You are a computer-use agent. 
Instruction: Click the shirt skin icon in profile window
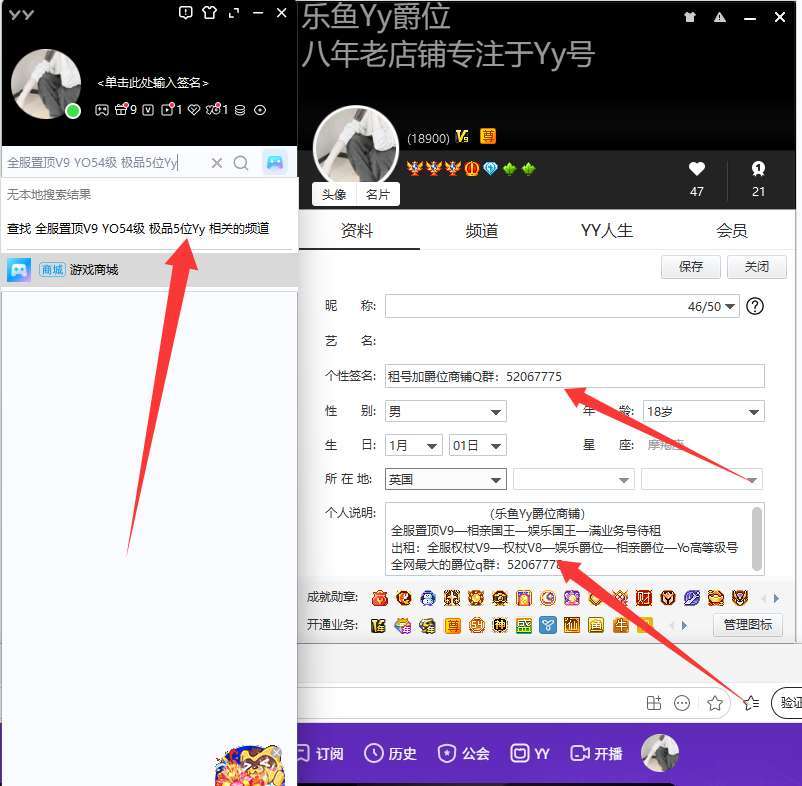click(690, 17)
